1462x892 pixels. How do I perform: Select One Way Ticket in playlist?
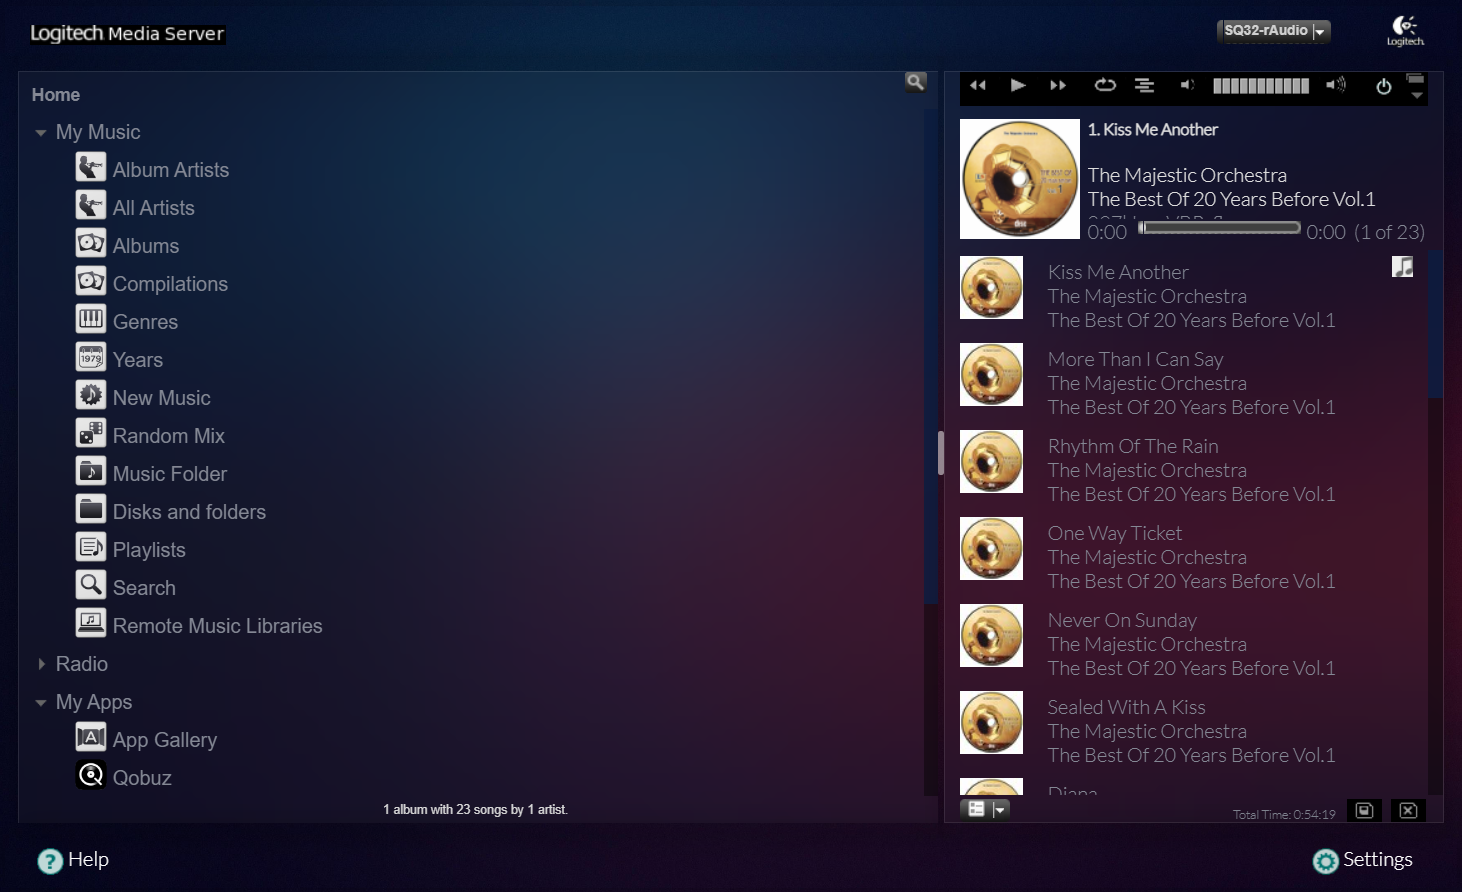[x=1115, y=533]
